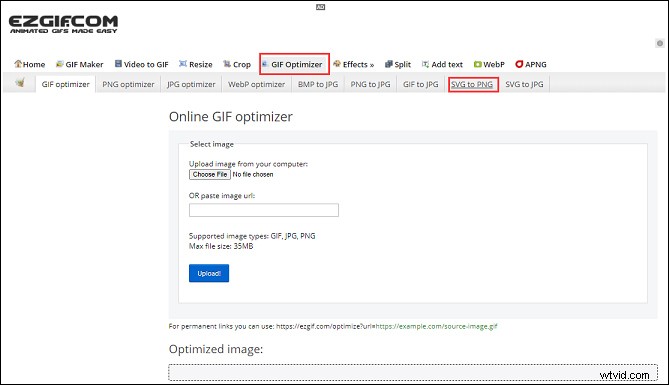
Task: Click the EZGIF.COM logo
Action: tap(63, 24)
